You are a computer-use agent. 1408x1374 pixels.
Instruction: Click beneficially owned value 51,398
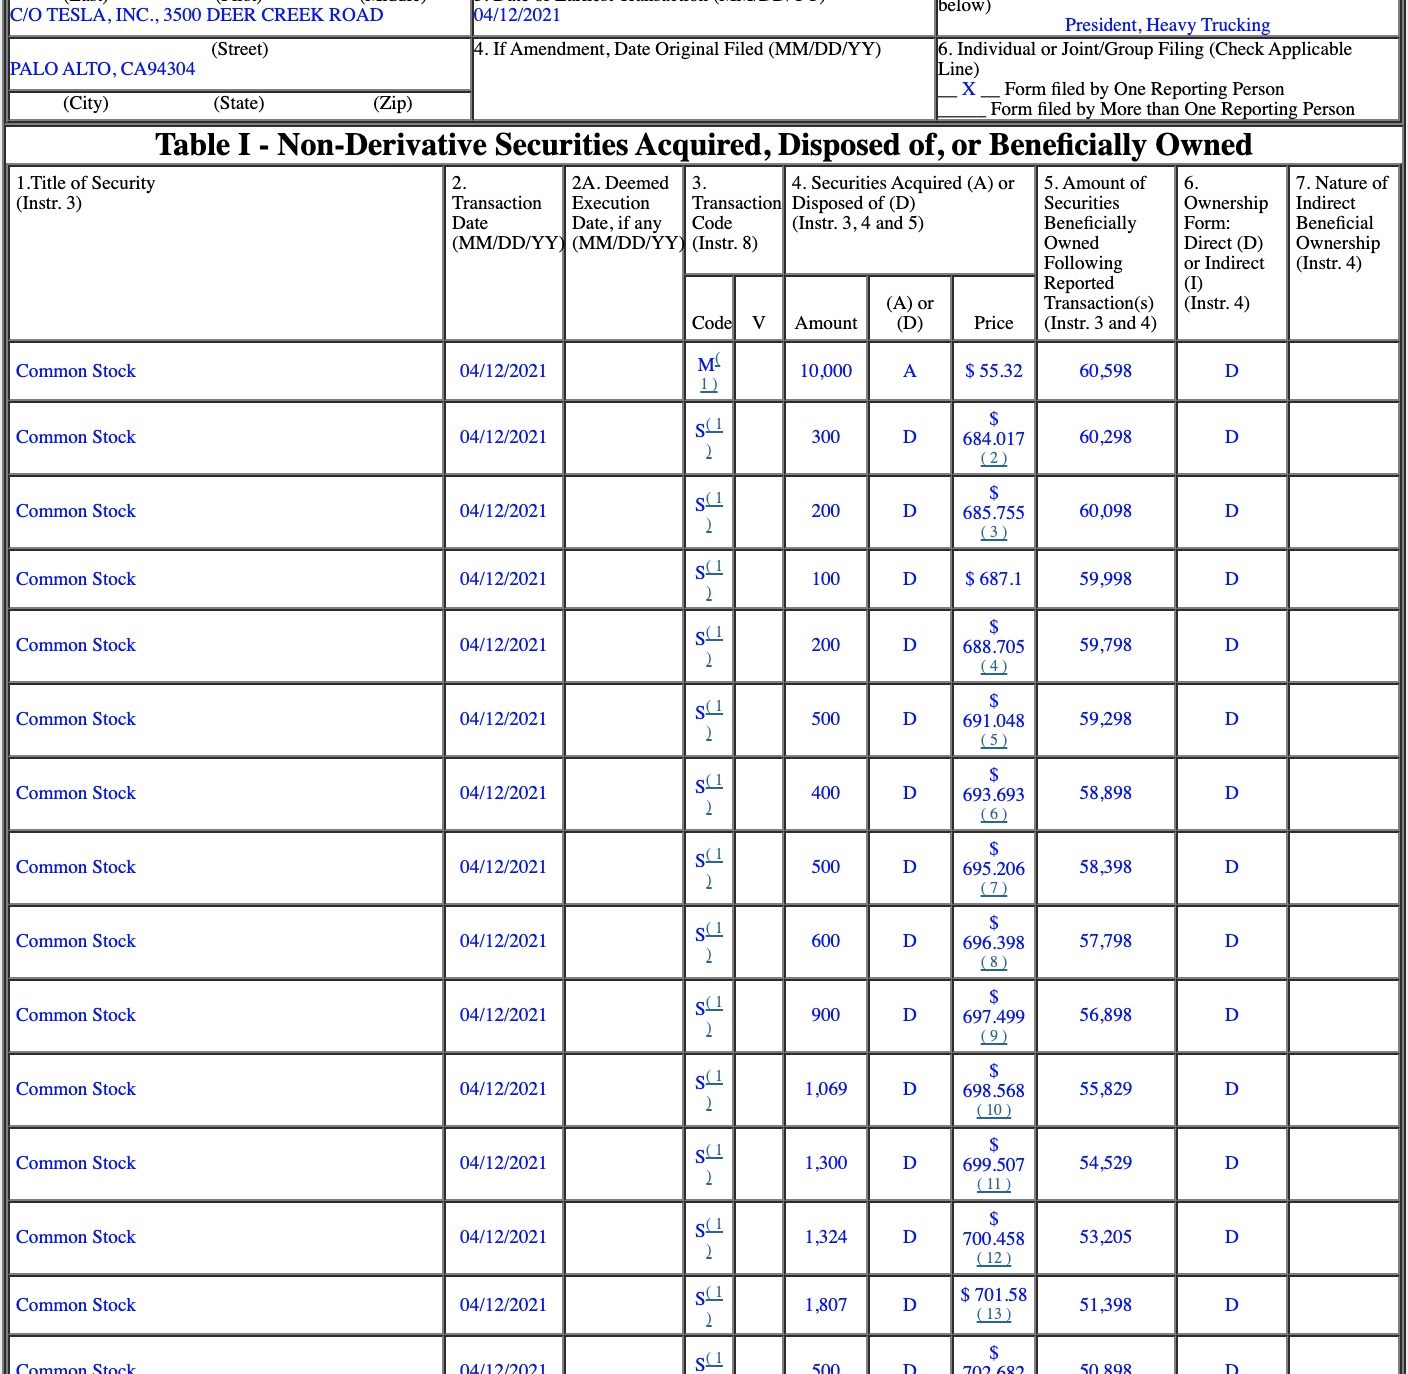(x=1105, y=1305)
